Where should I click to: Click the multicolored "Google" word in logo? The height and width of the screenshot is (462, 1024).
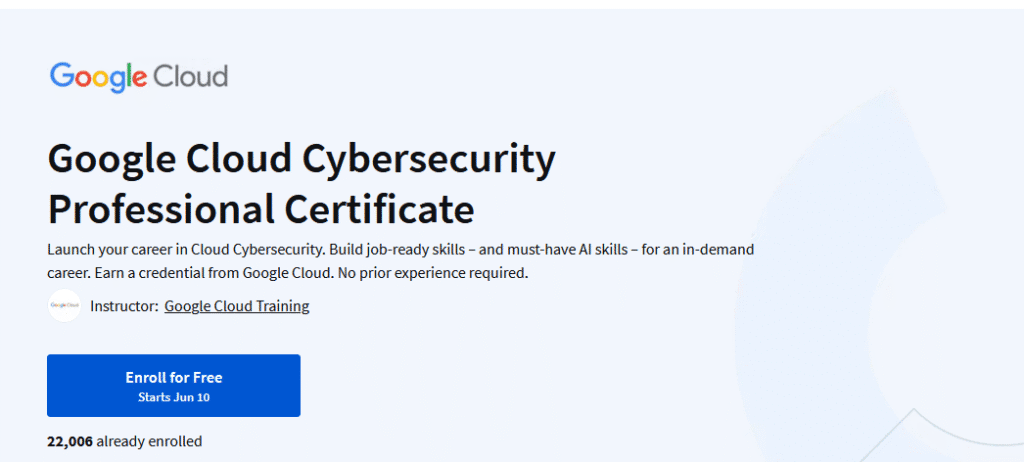[98, 77]
